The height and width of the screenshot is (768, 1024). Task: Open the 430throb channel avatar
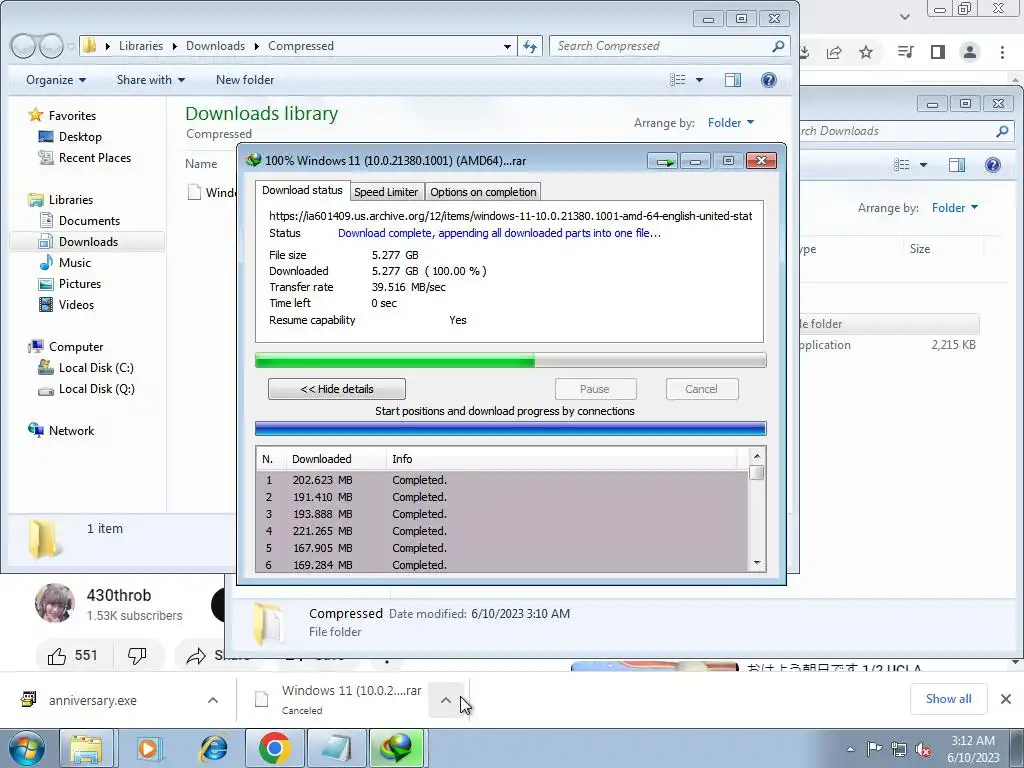55,603
